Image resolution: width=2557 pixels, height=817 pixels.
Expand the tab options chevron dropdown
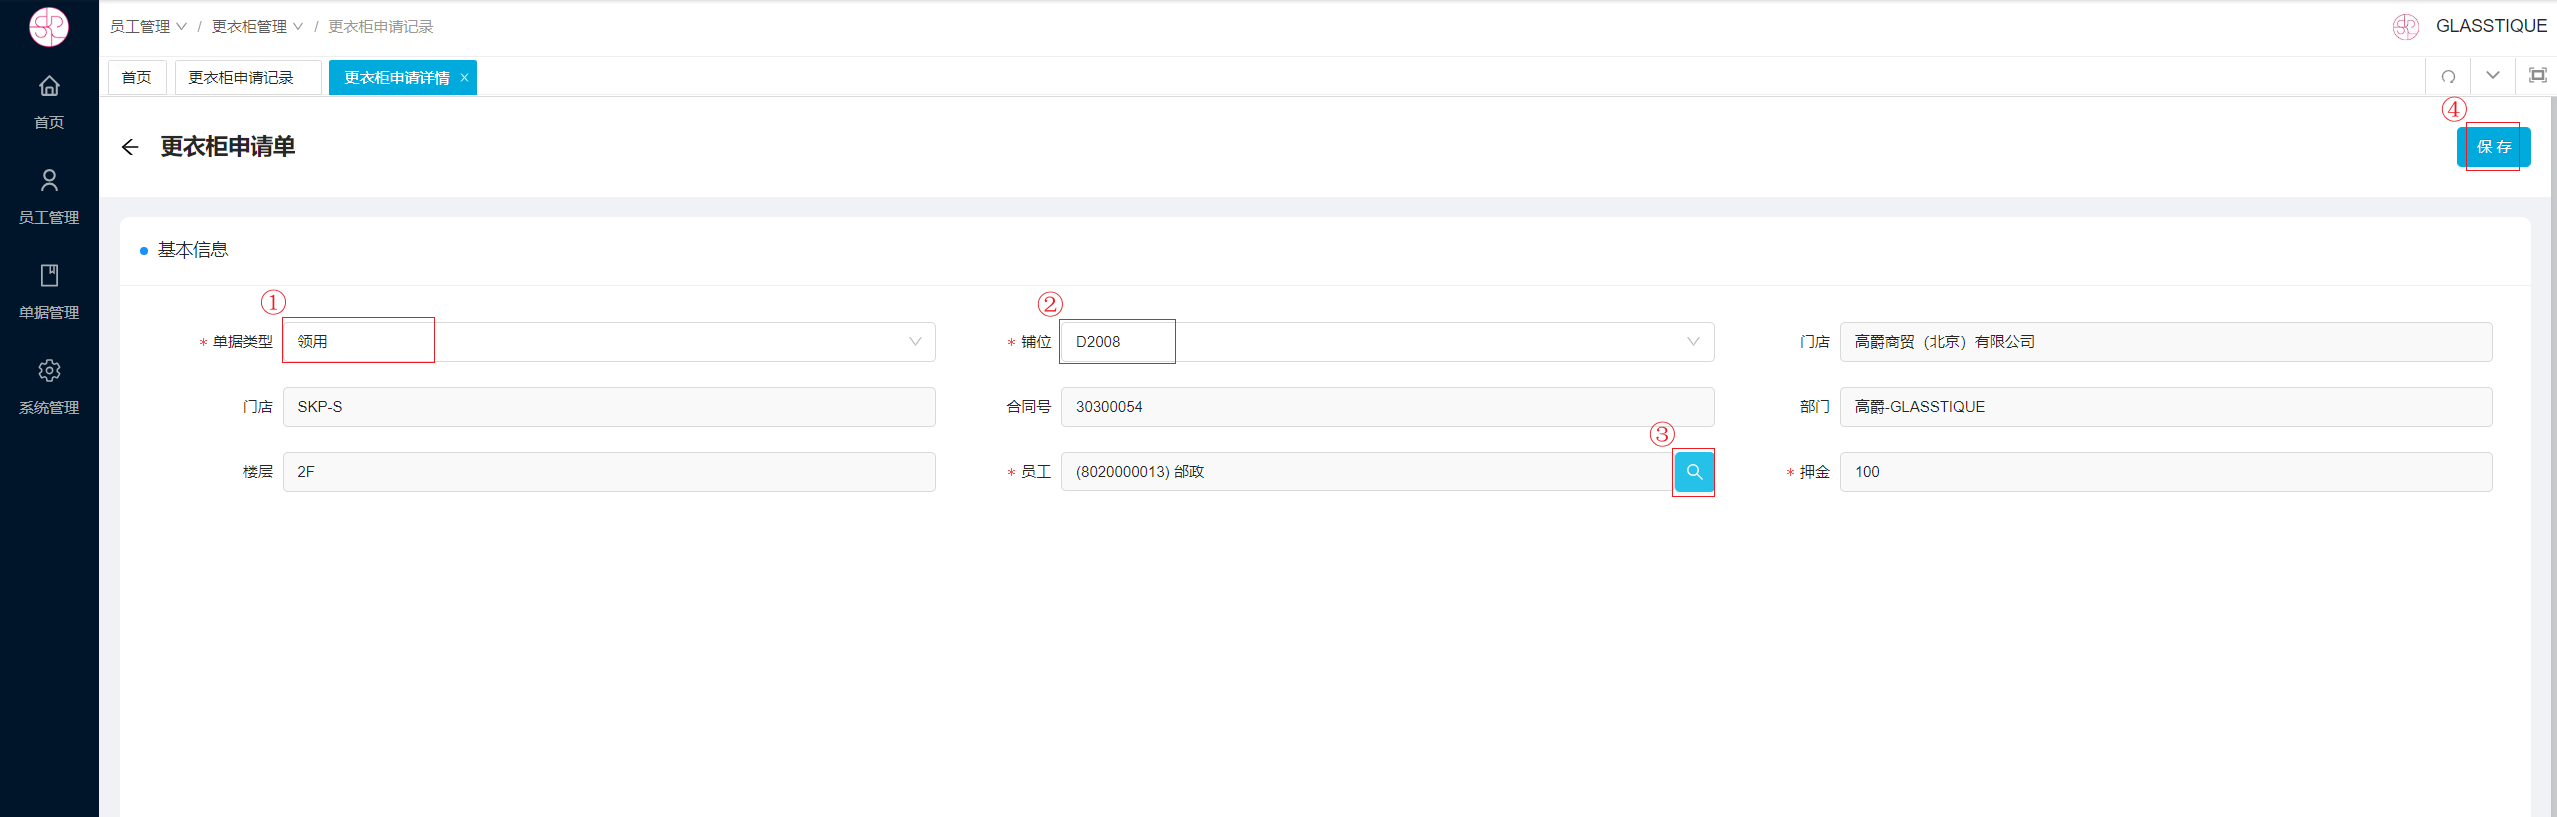pyautogui.click(x=2493, y=75)
